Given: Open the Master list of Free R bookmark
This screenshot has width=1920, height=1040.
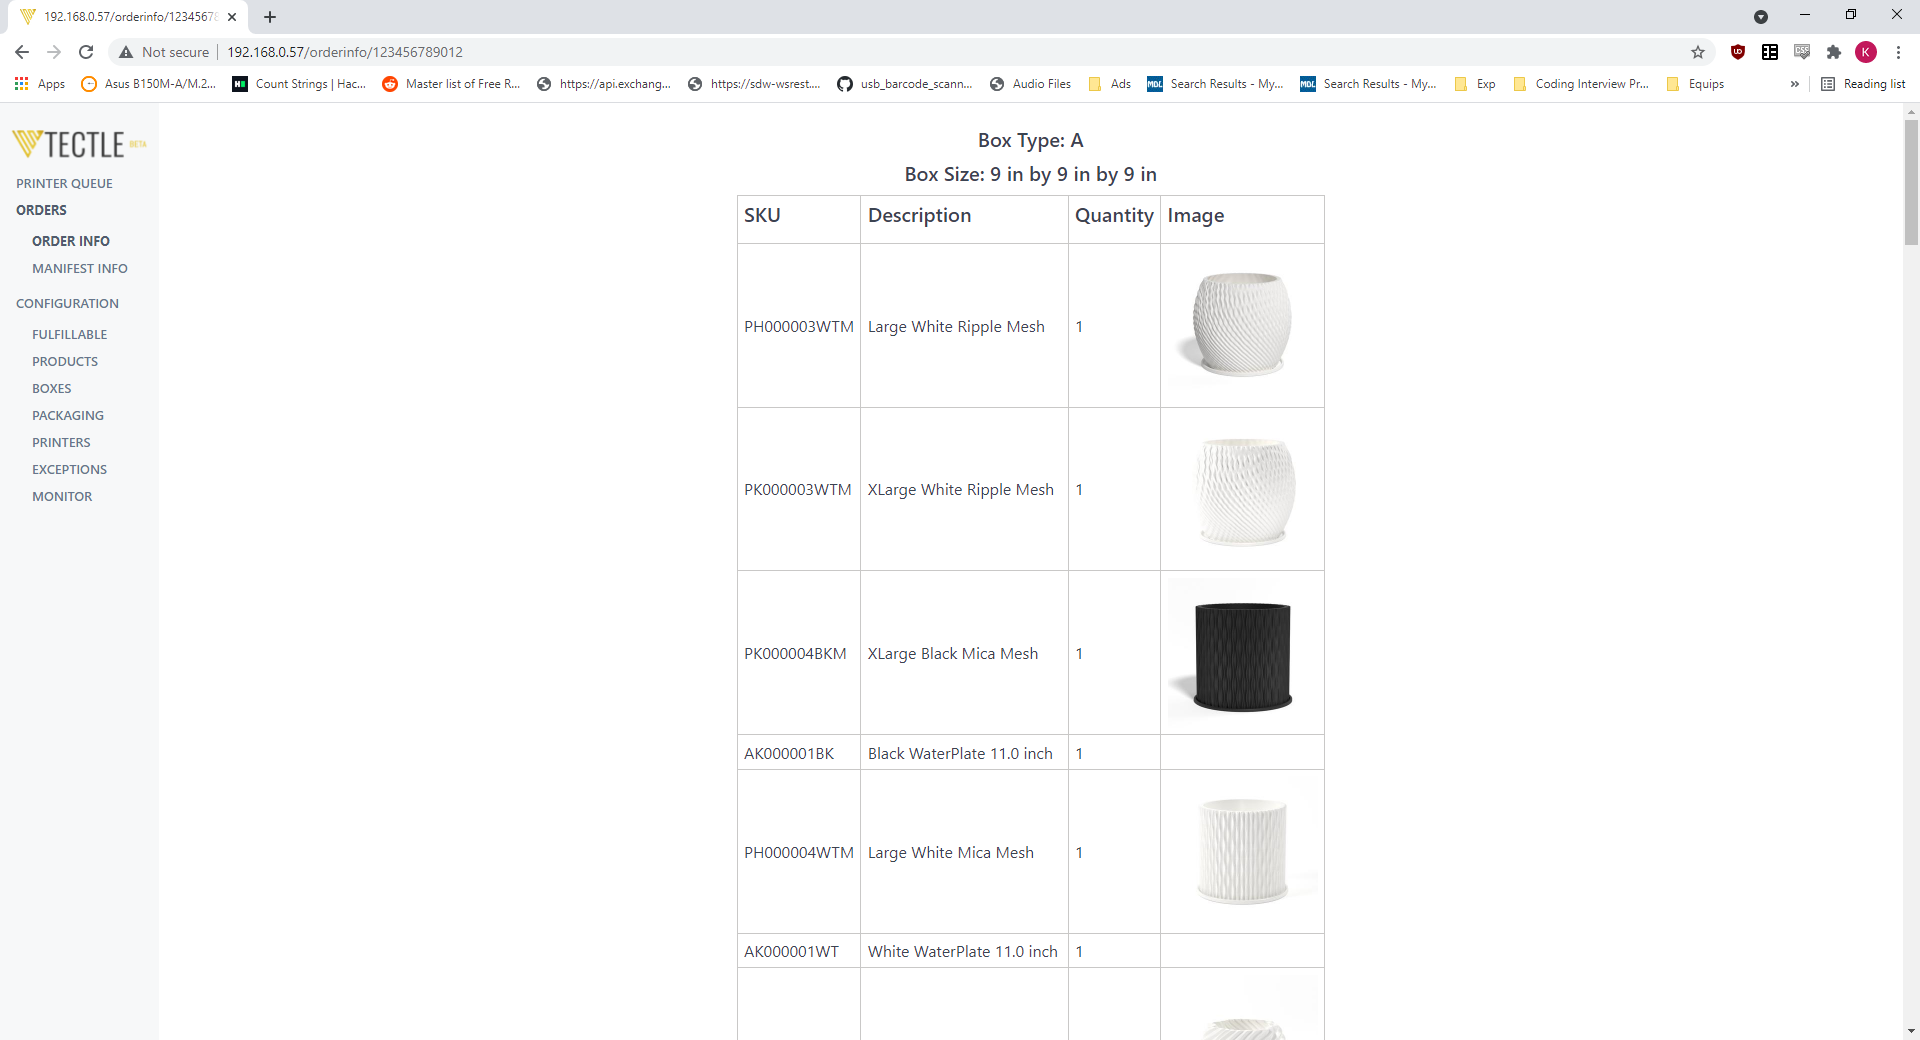Looking at the screenshot, I should pyautogui.click(x=452, y=84).
